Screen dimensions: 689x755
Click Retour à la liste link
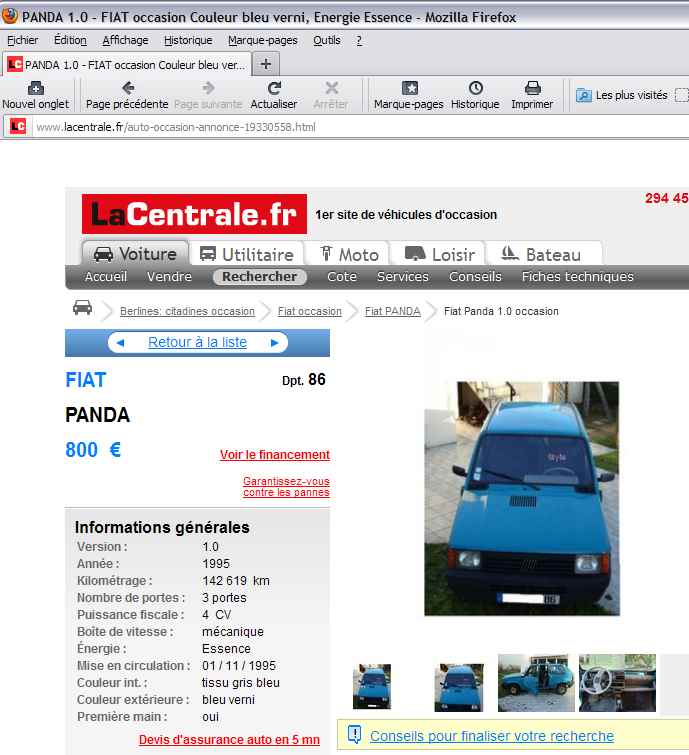point(197,342)
